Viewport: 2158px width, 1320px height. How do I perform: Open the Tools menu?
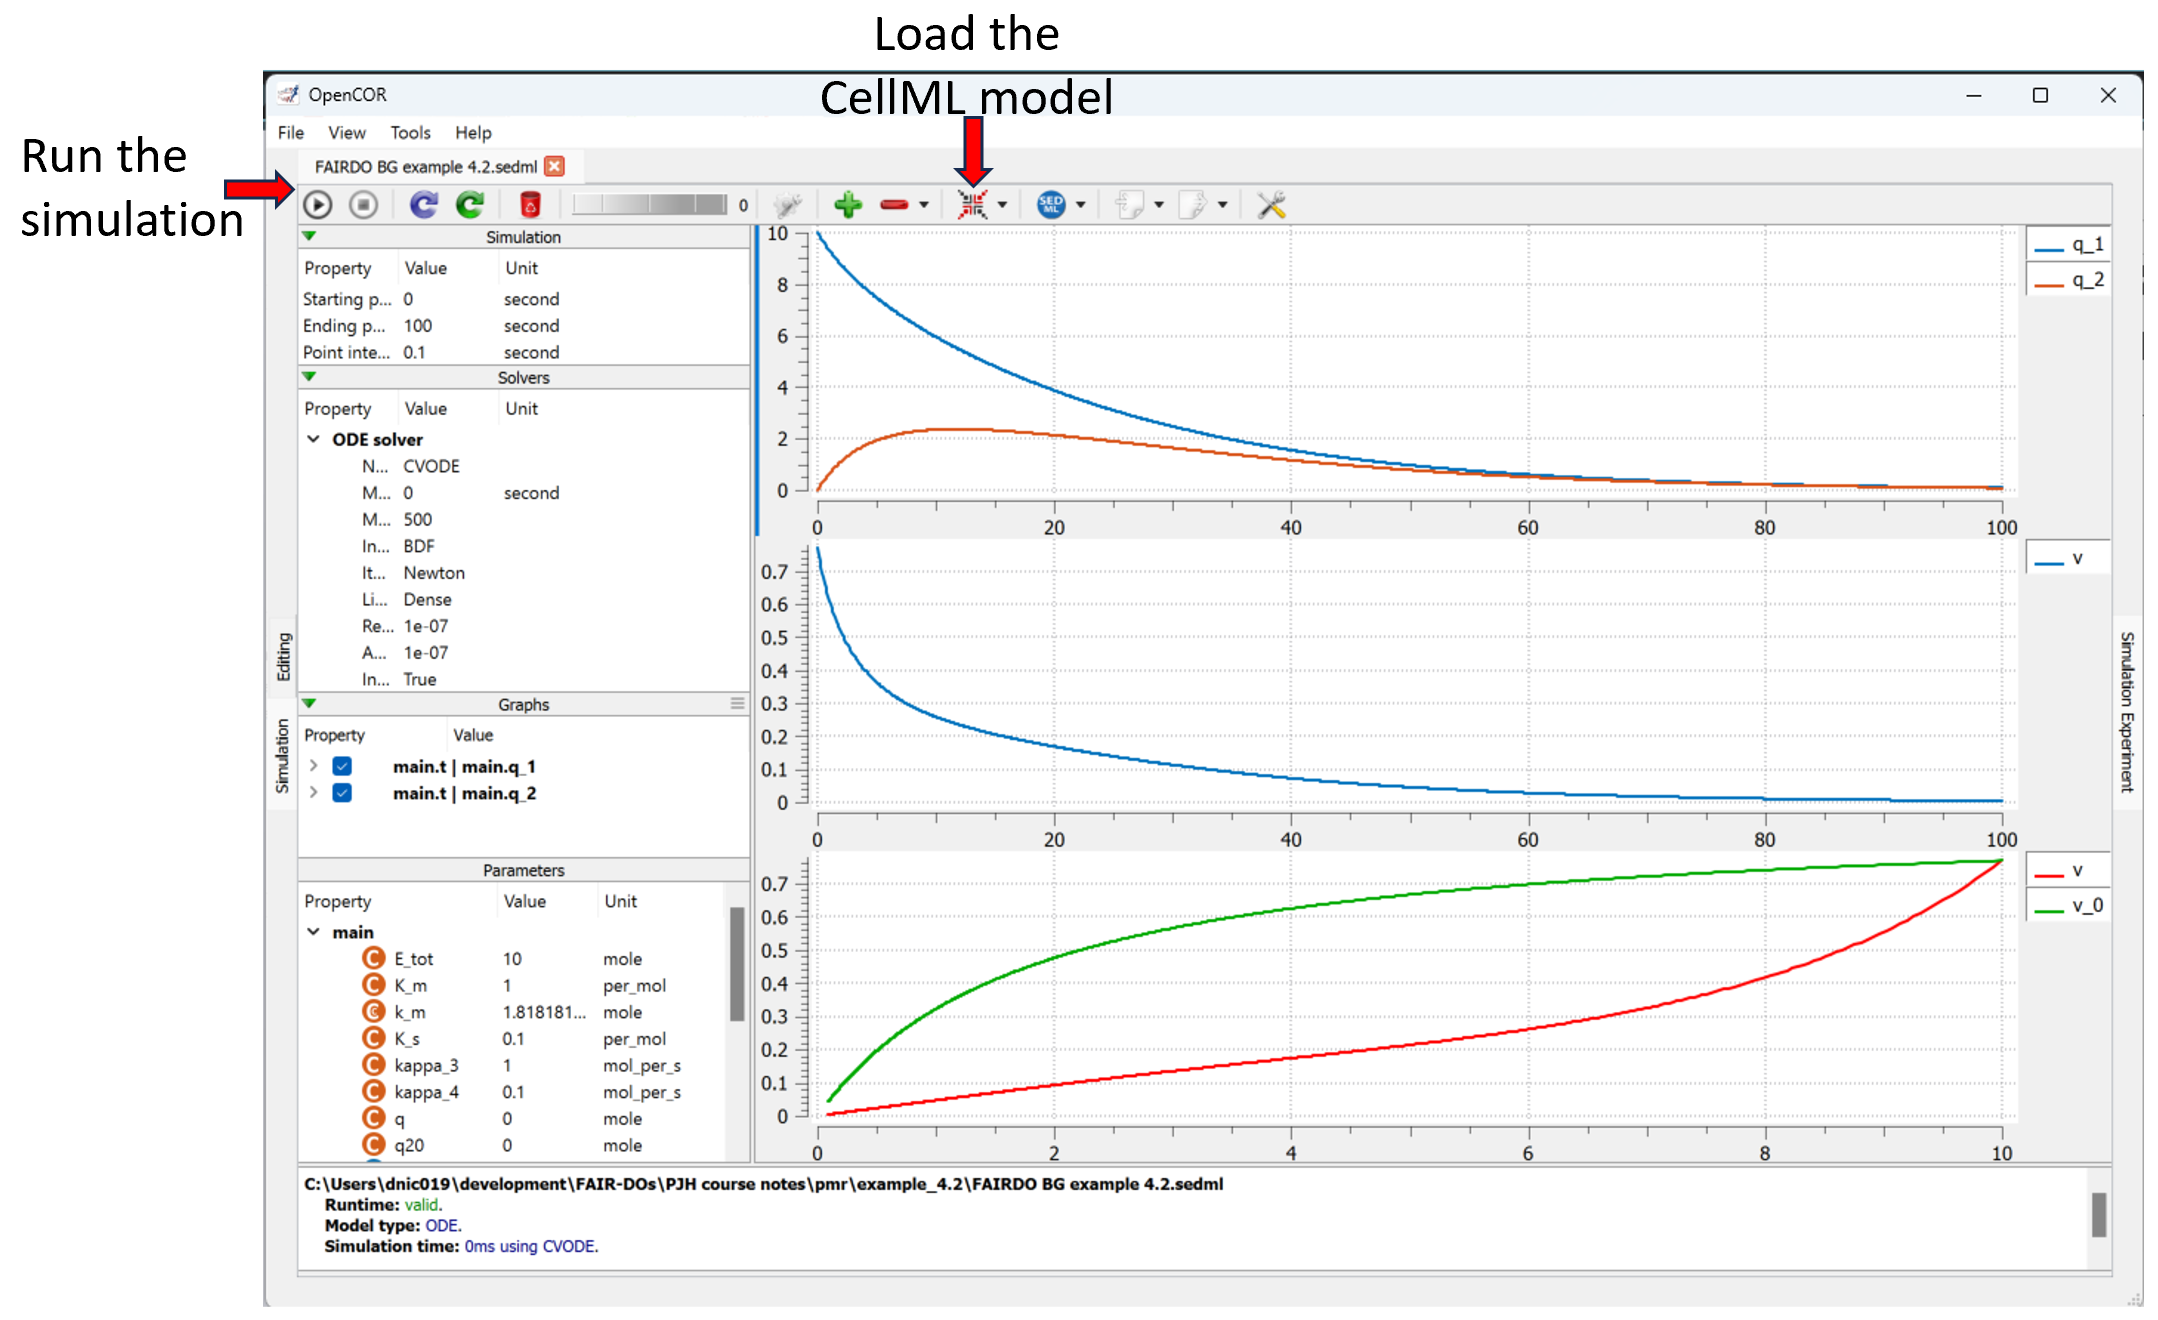point(410,132)
